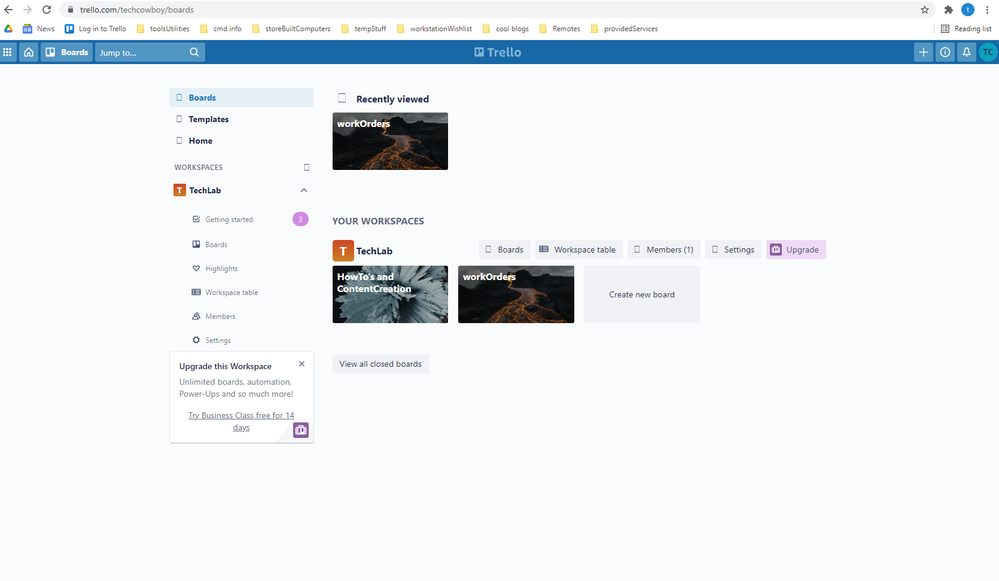Open the TC account avatar menu
999x581 pixels.
point(988,52)
